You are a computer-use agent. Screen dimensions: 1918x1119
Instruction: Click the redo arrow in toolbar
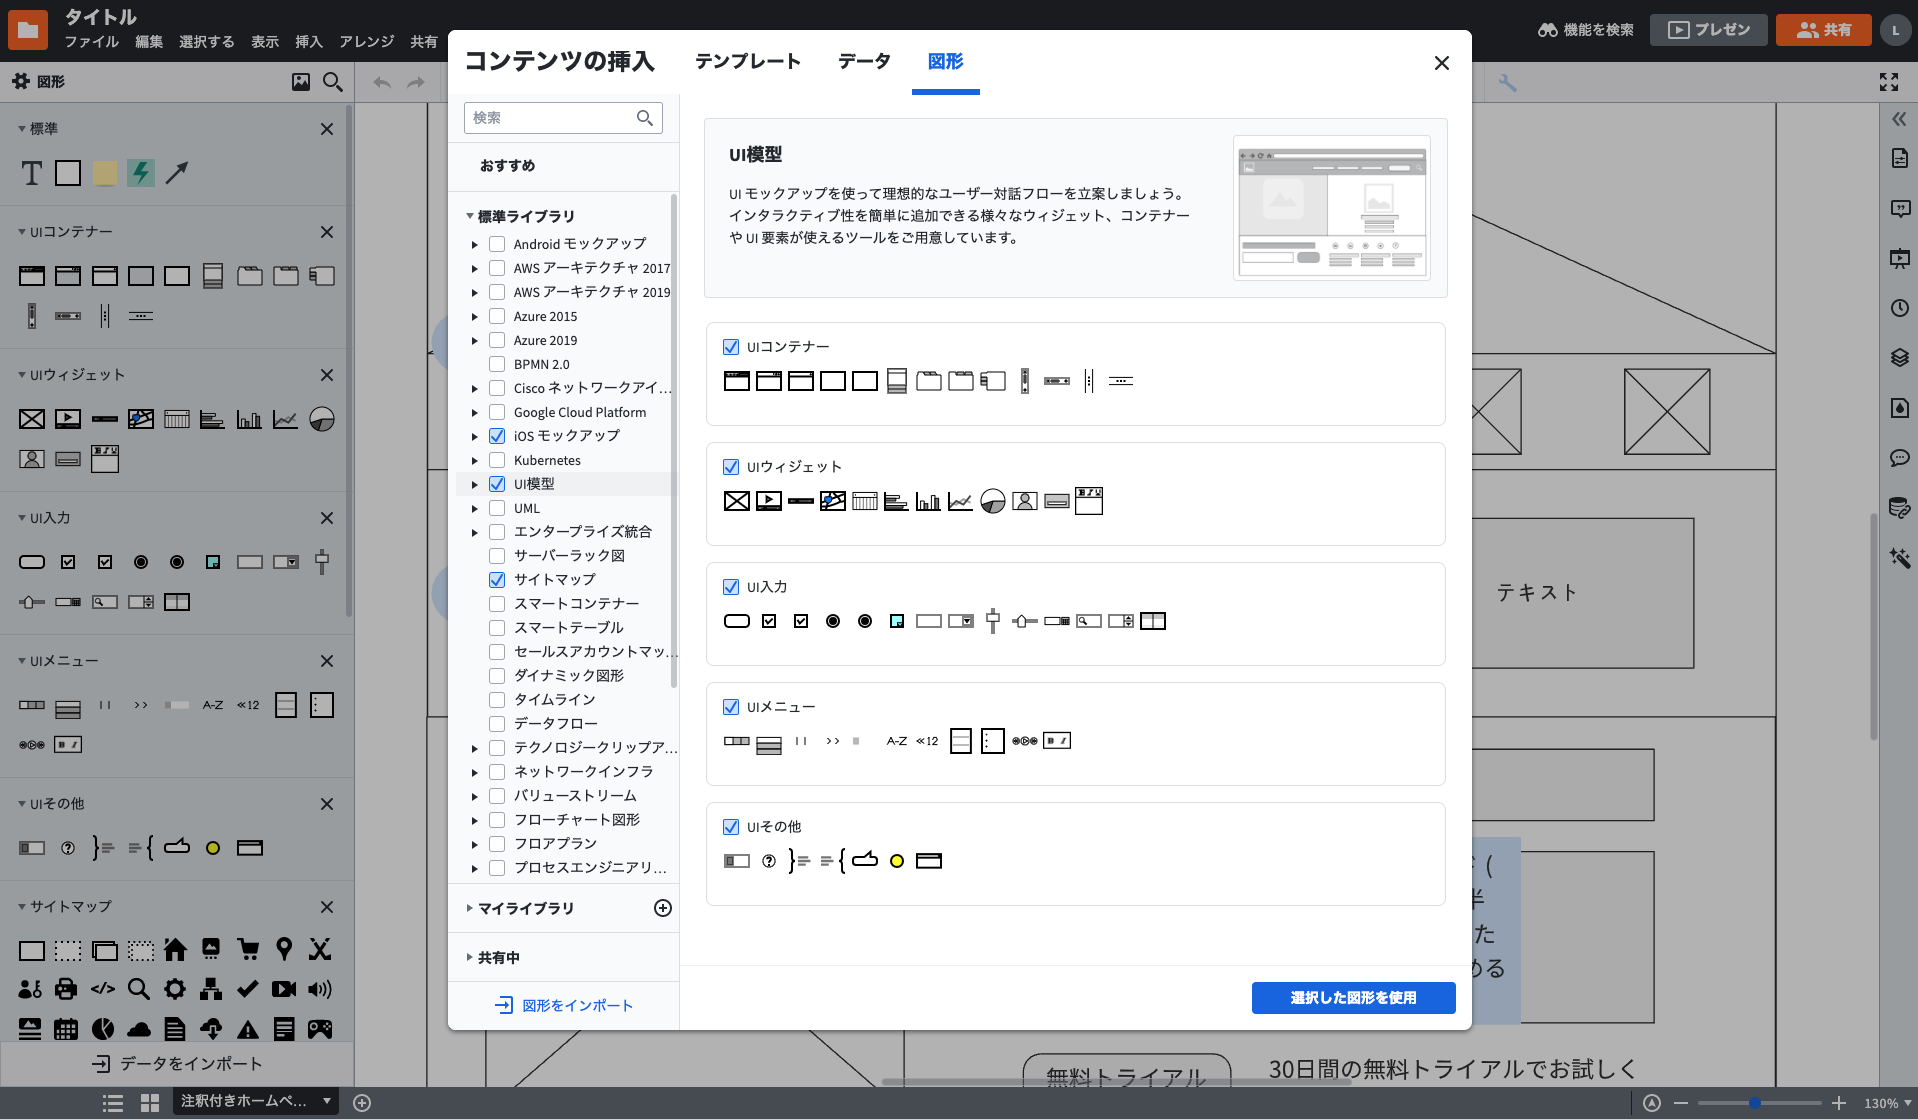click(x=416, y=82)
